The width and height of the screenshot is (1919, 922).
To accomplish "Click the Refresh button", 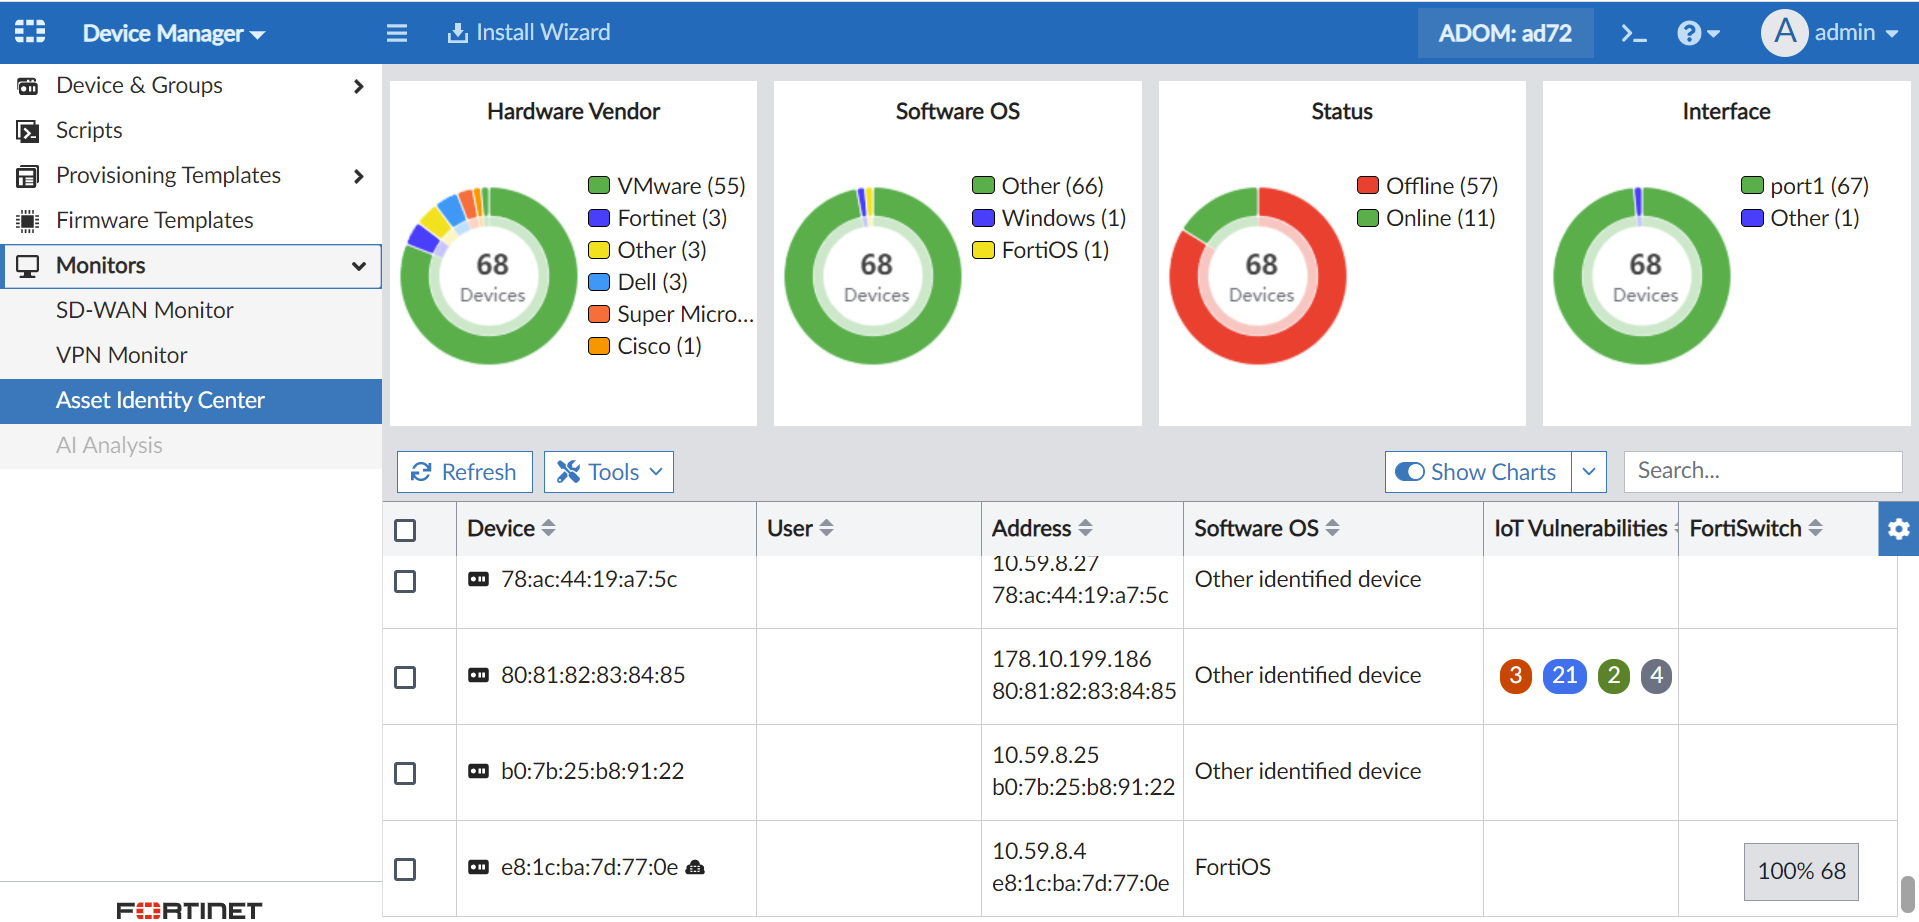I will (465, 472).
